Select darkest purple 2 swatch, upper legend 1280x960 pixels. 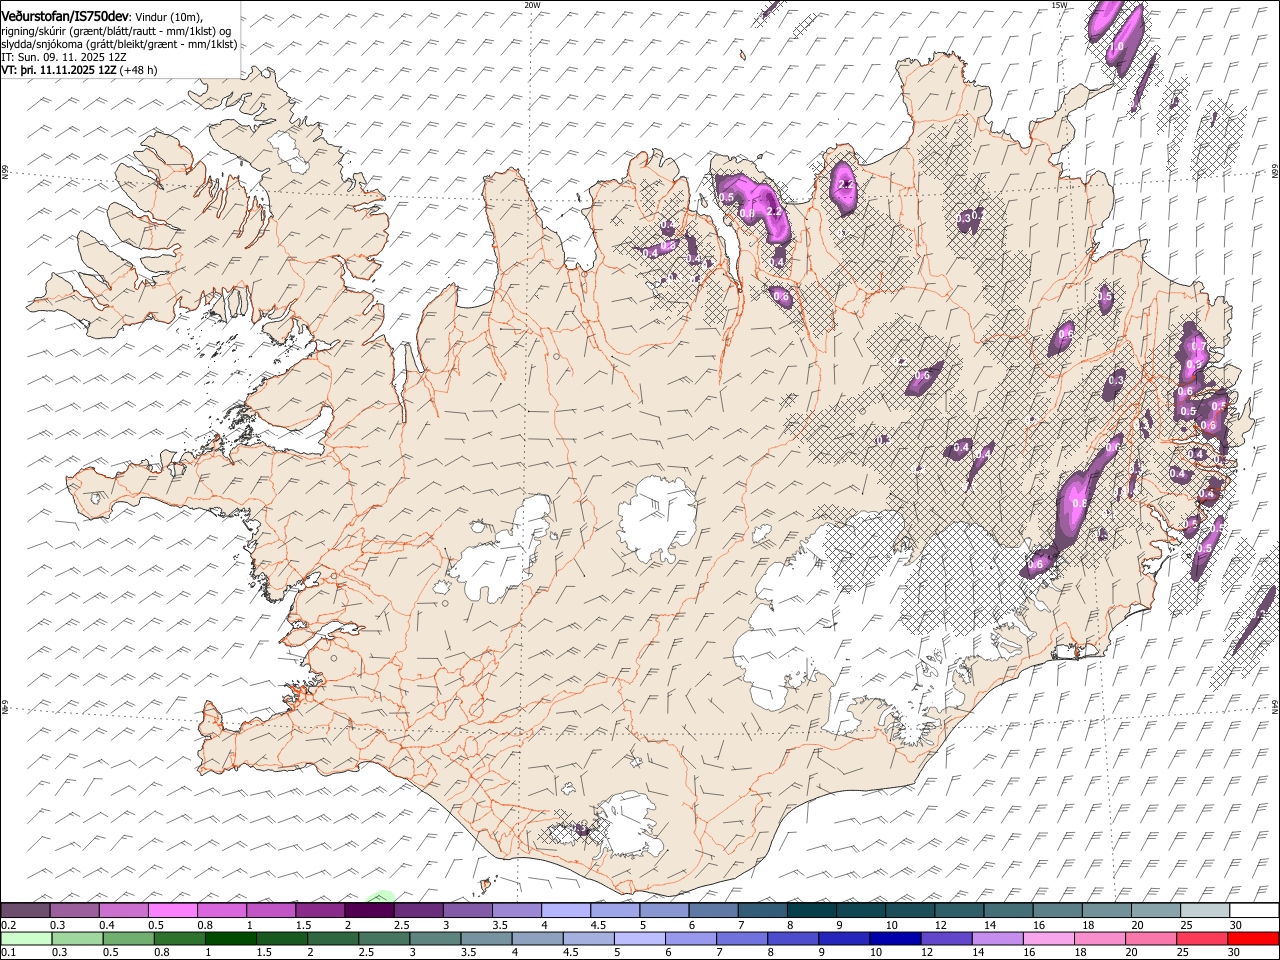(x=369, y=910)
